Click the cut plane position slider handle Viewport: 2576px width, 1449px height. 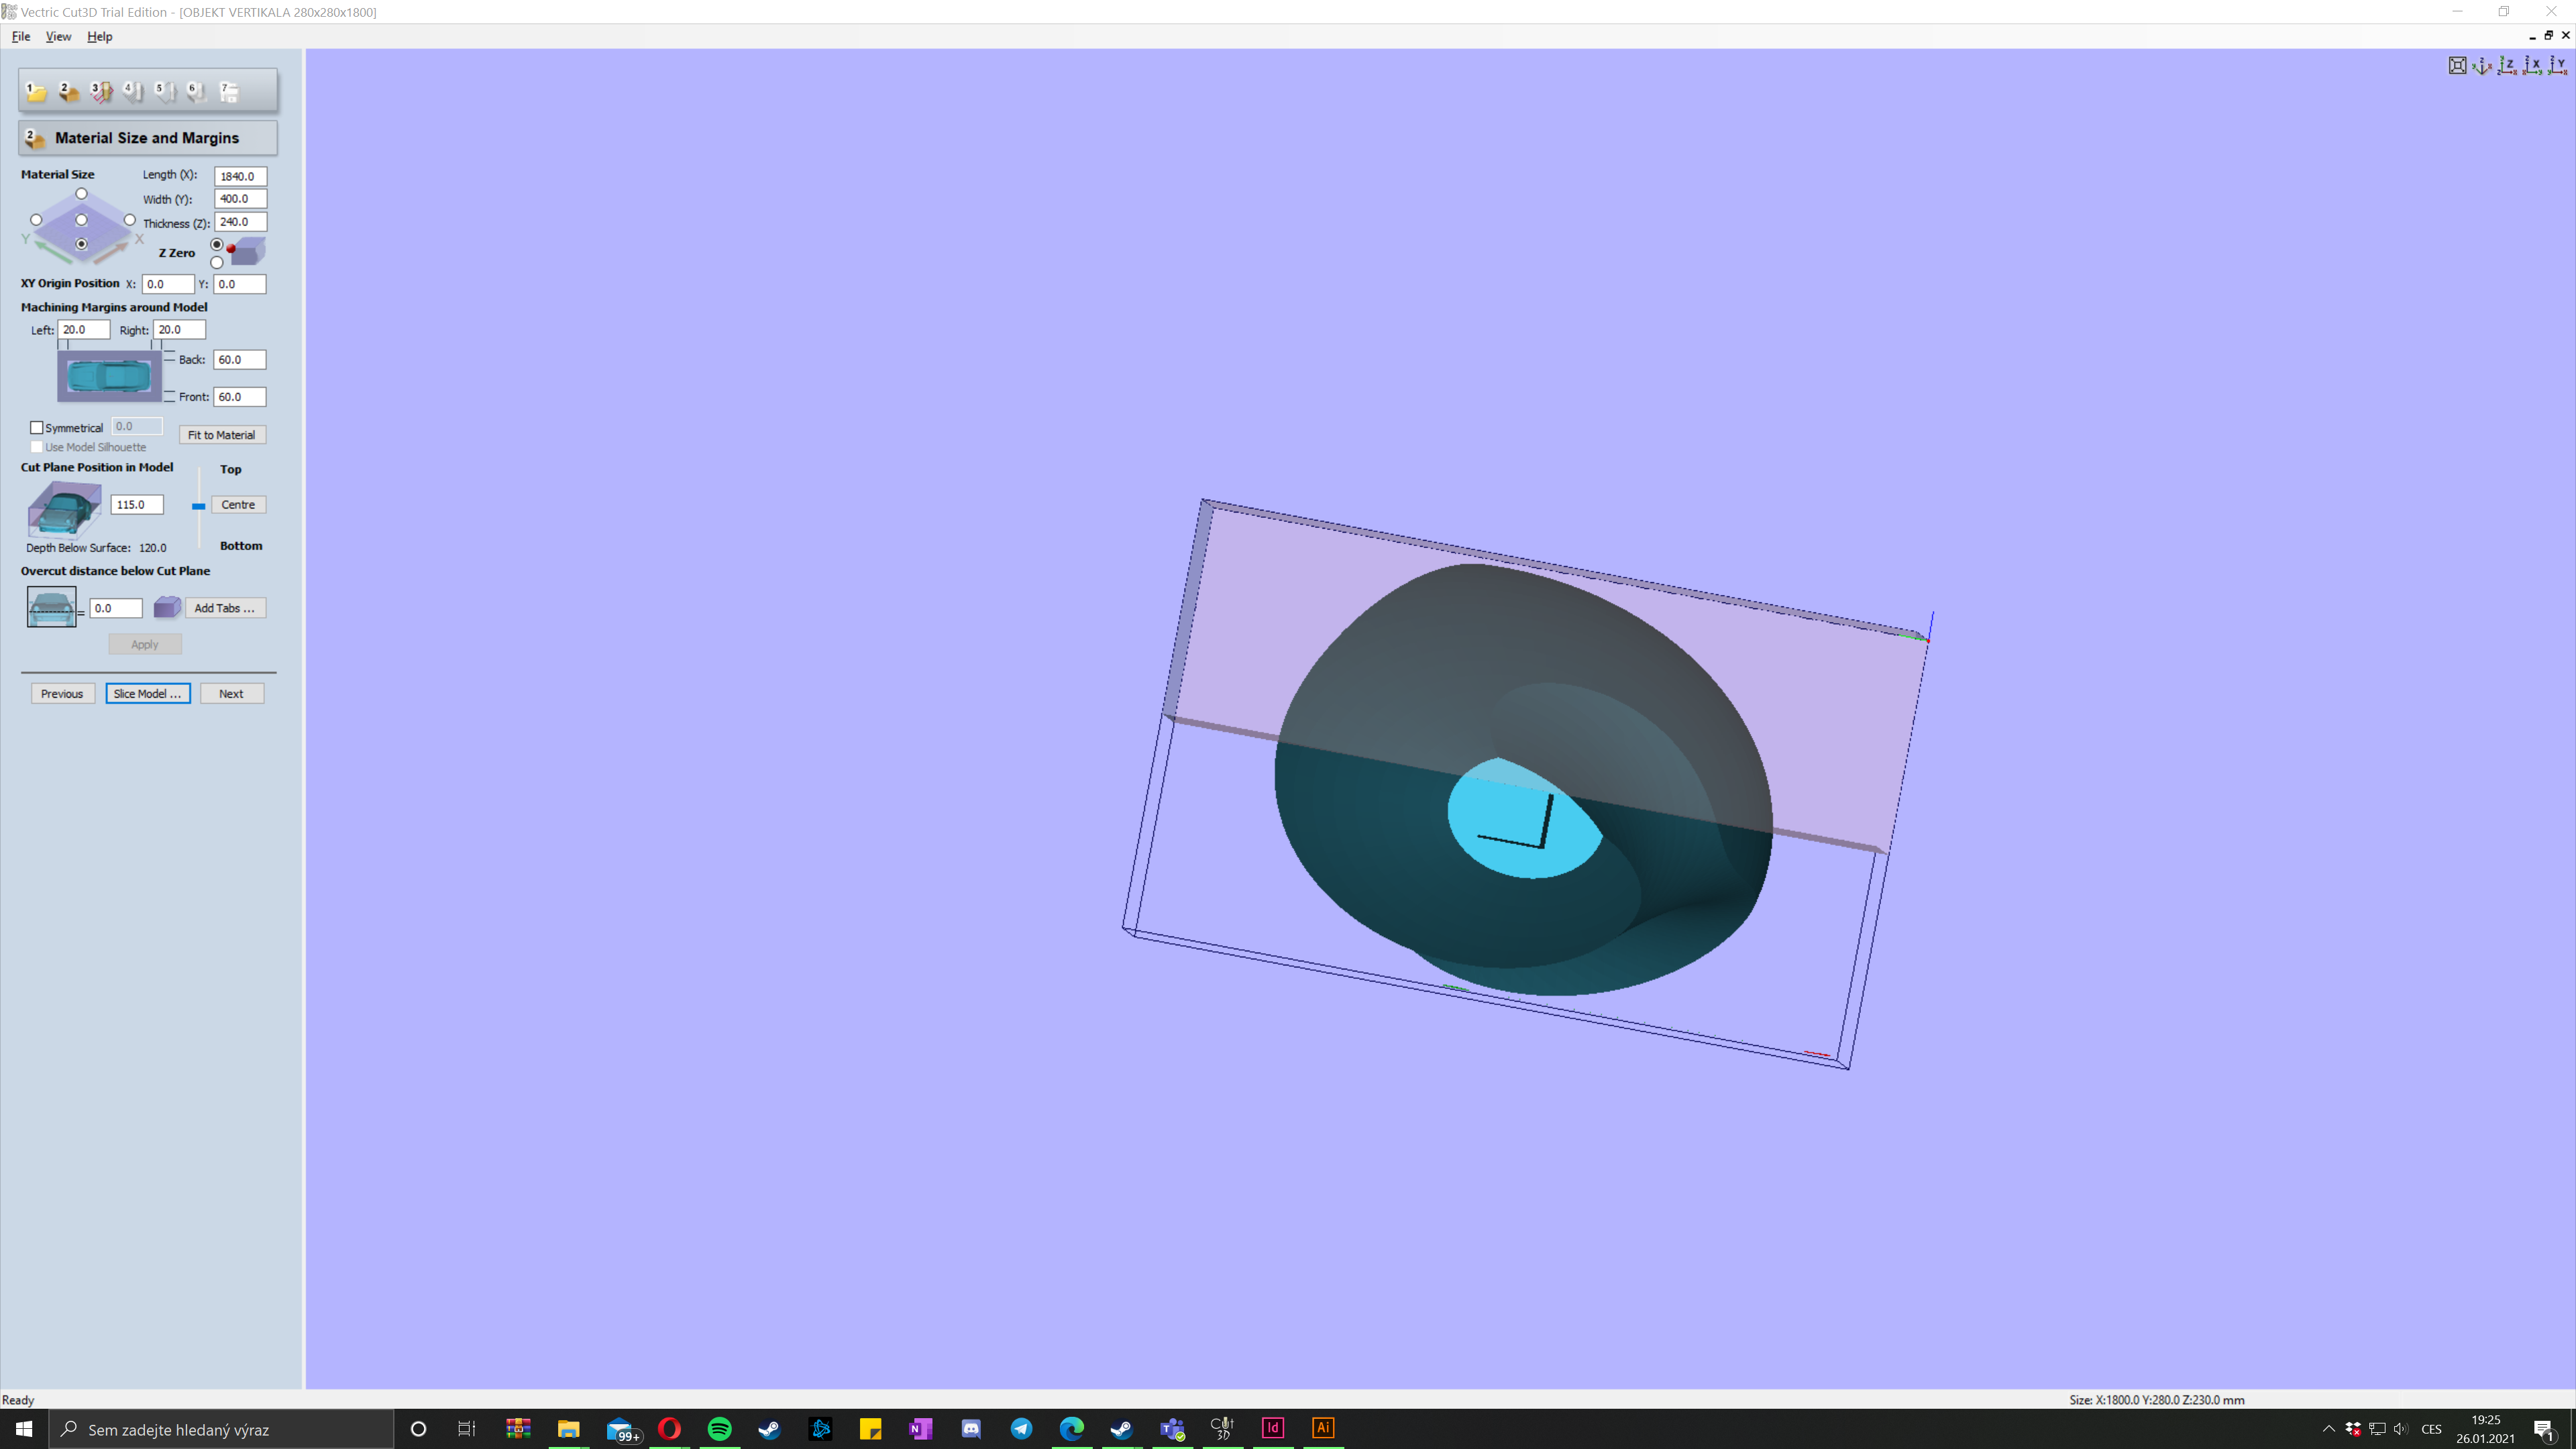click(199, 506)
